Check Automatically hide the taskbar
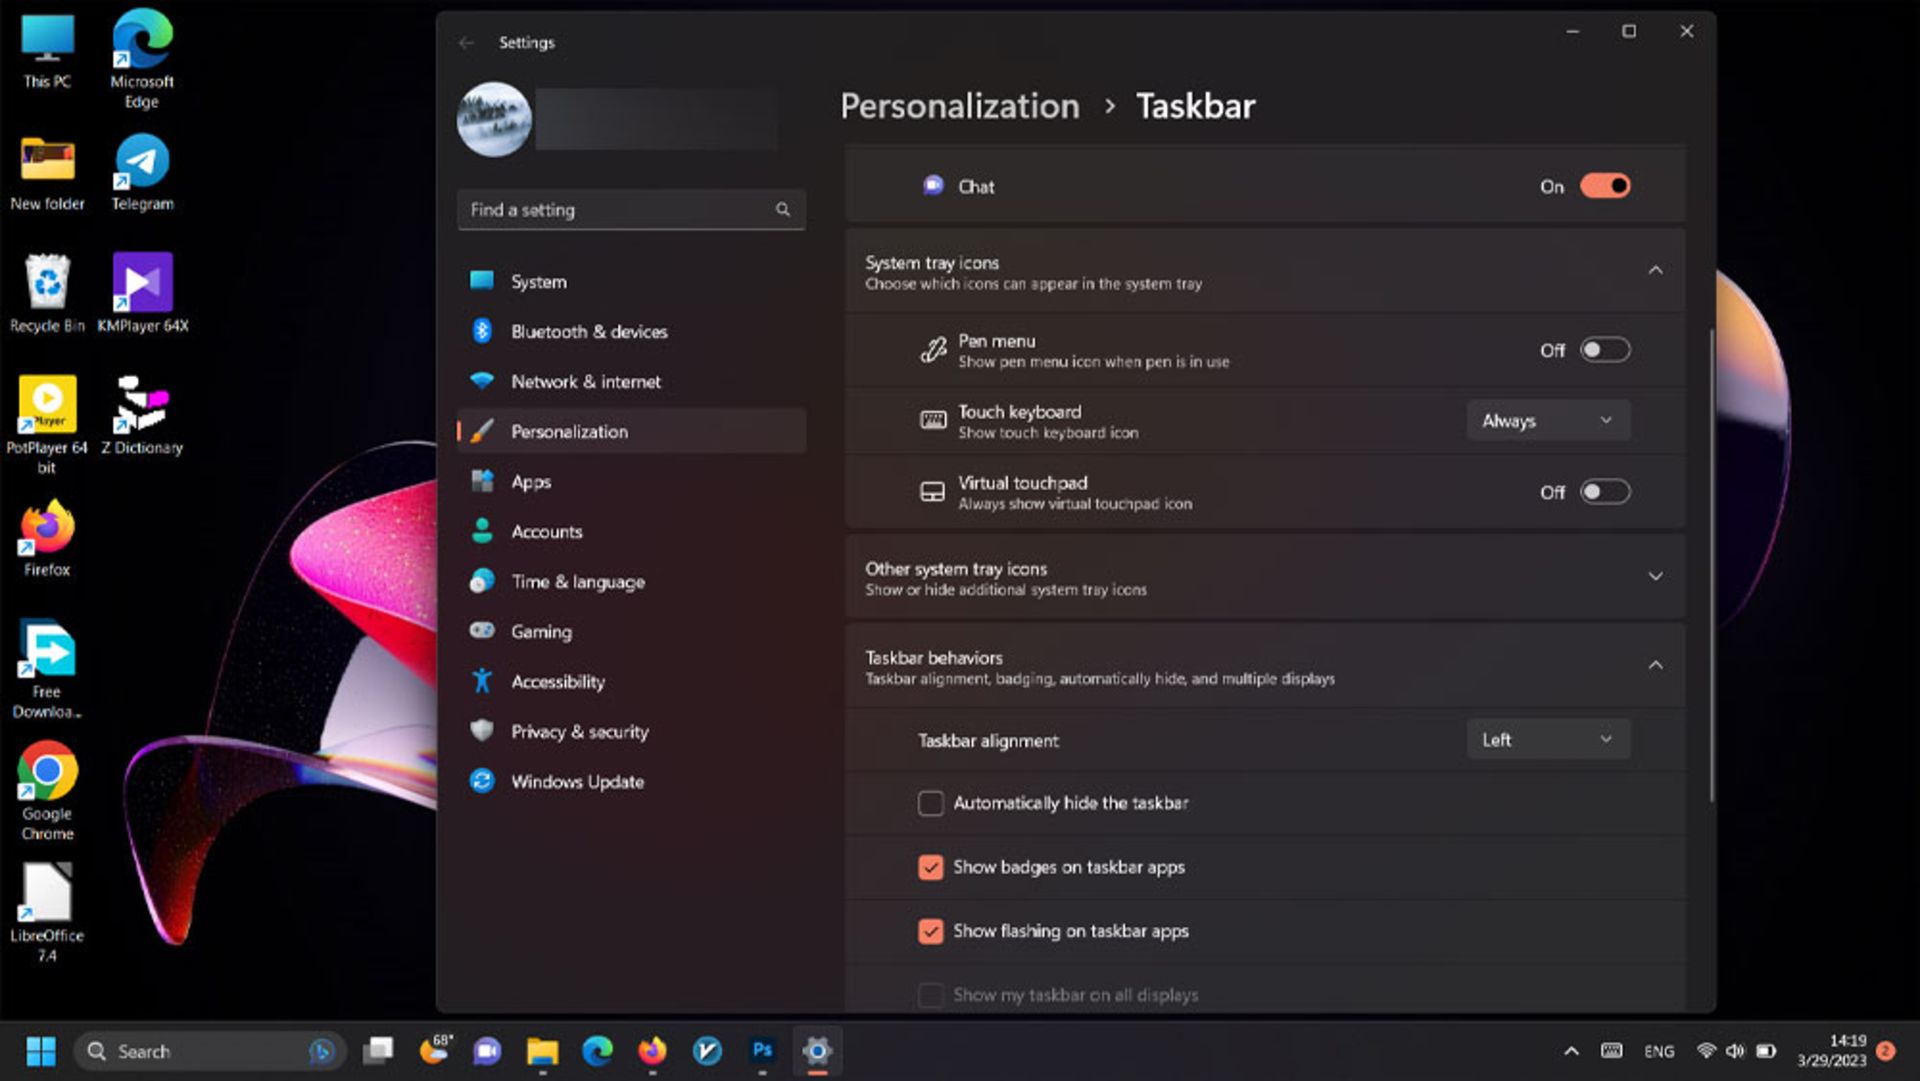Screen dimensions: 1920x1081 click(930, 803)
